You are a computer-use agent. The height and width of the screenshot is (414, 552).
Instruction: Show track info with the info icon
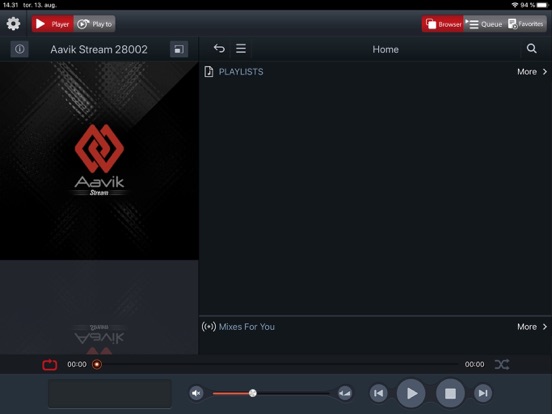click(x=19, y=49)
